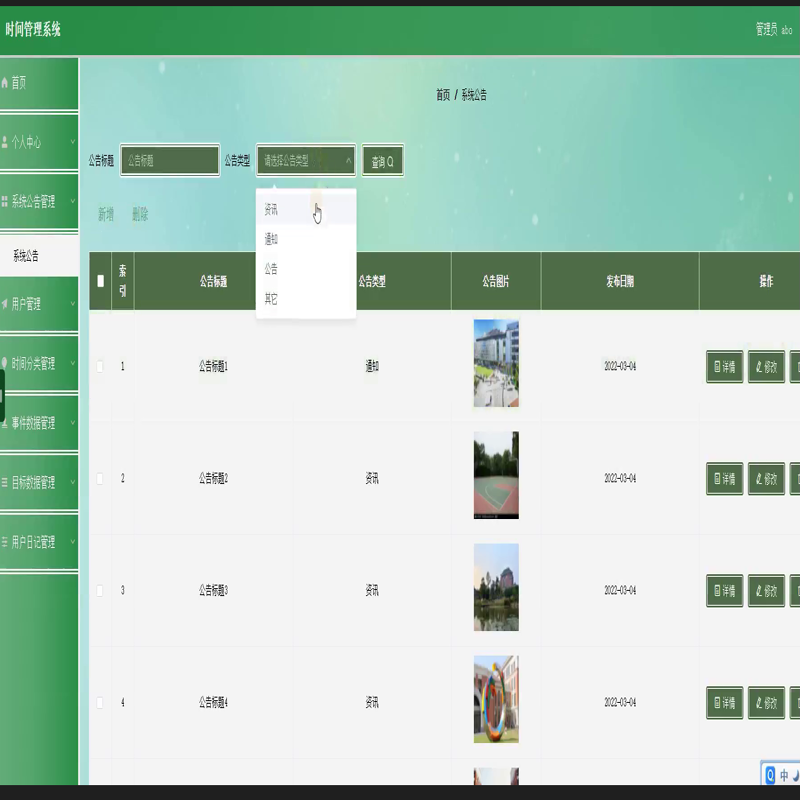Open the 首页 sidebar item

tap(39, 83)
